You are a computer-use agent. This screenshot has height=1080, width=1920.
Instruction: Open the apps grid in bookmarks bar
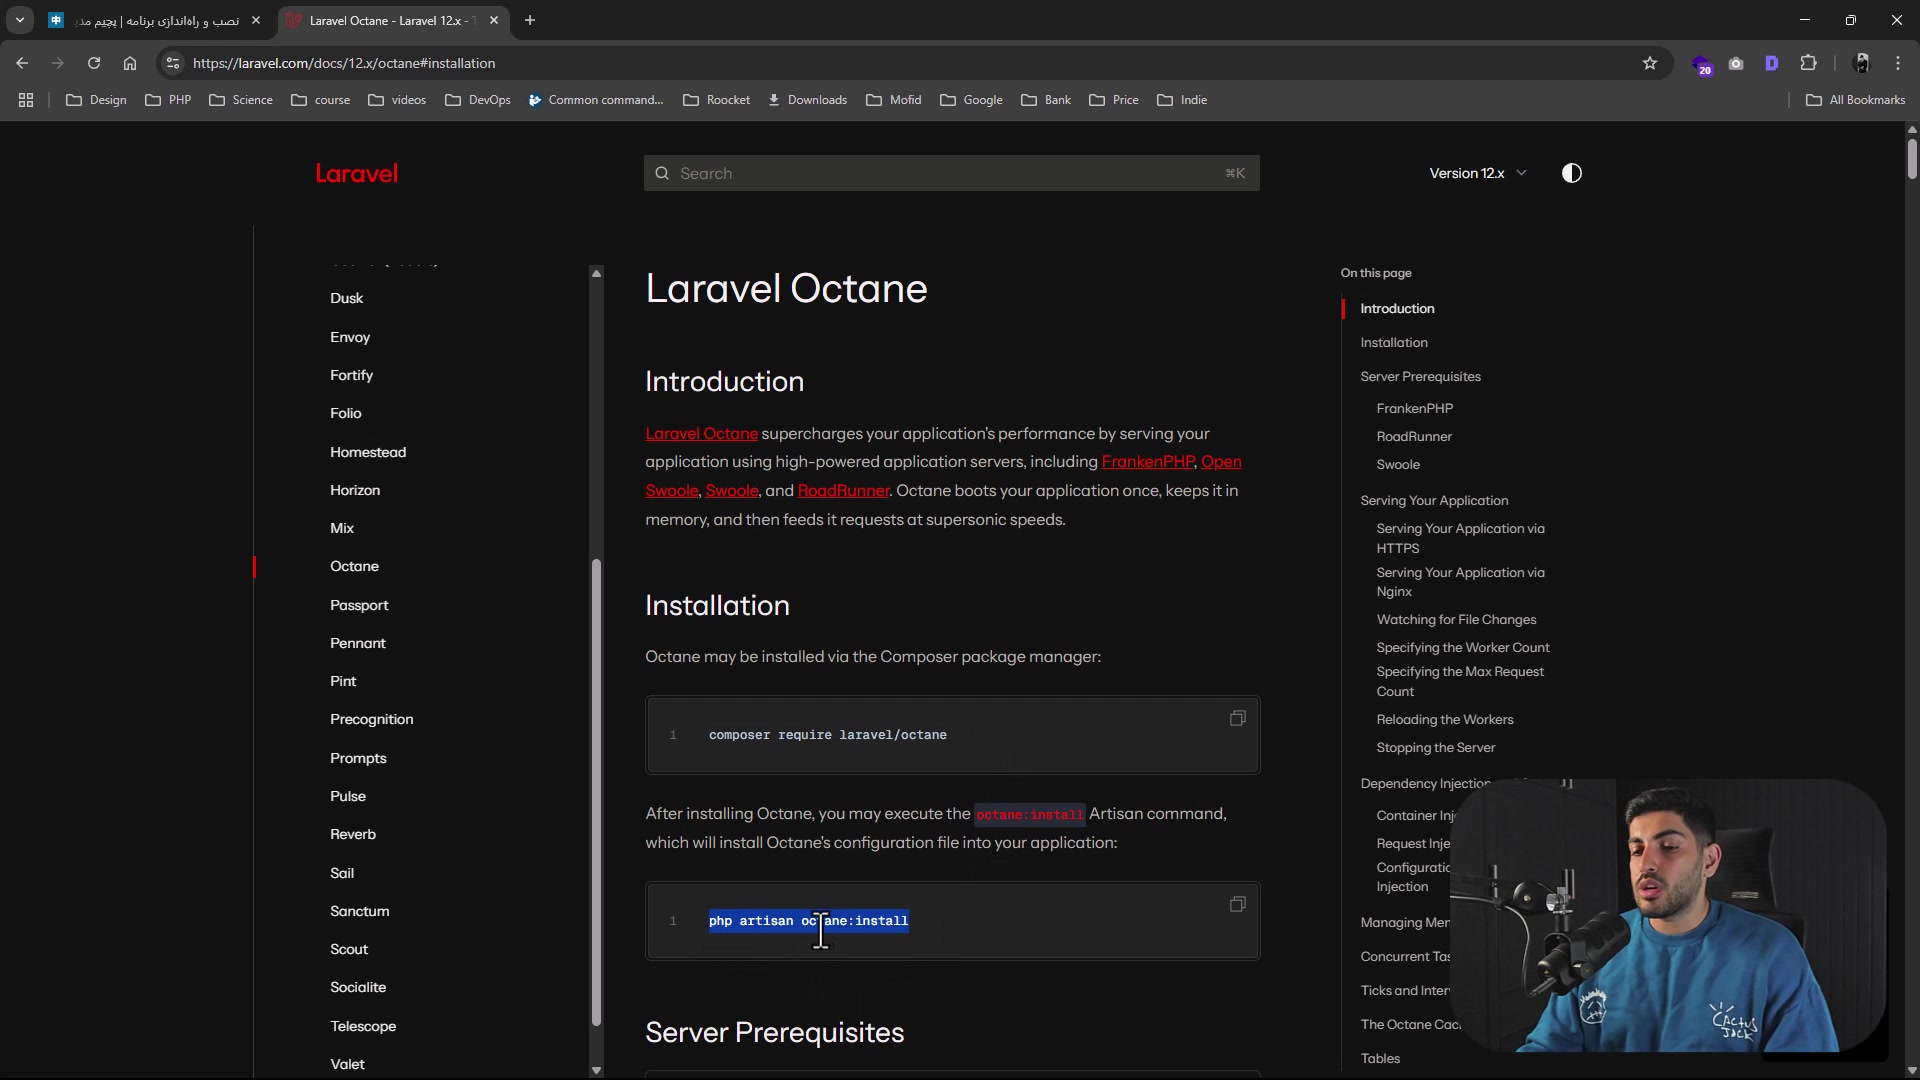pos(26,100)
